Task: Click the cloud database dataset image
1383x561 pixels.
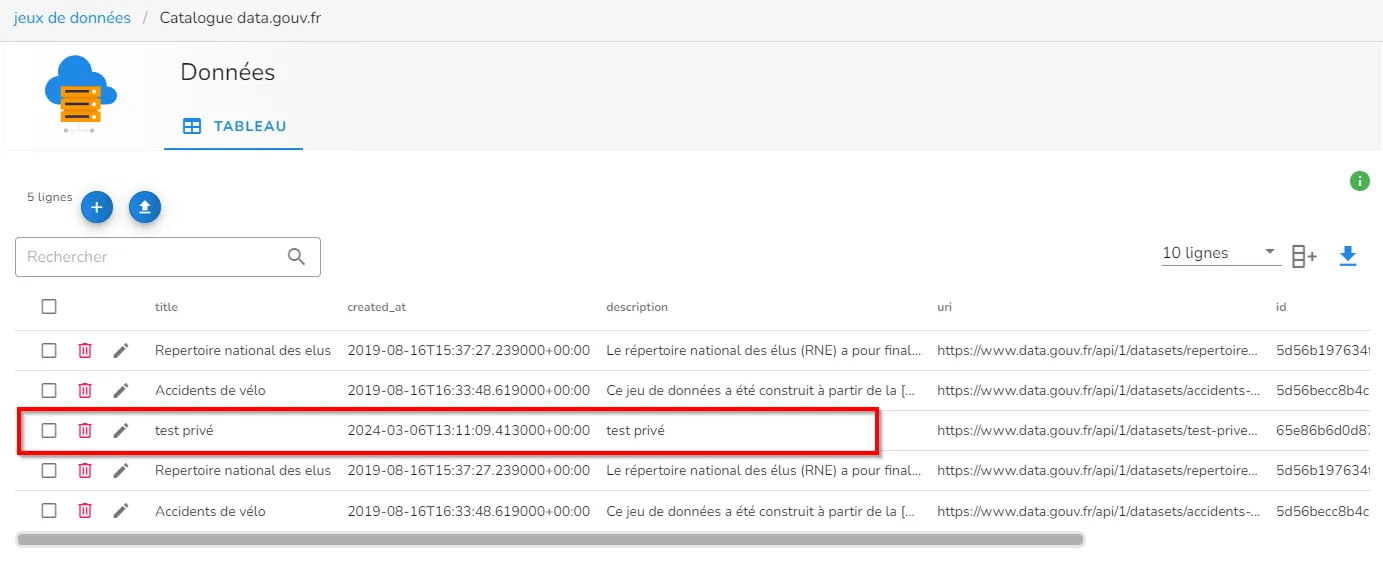Action: point(81,94)
